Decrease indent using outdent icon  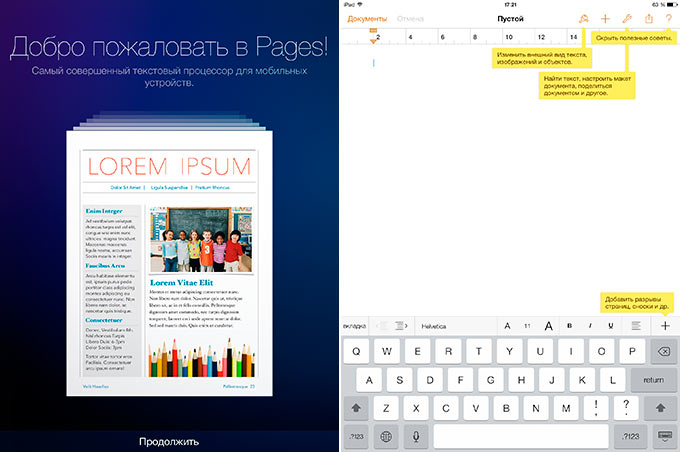click(x=382, y=326)
